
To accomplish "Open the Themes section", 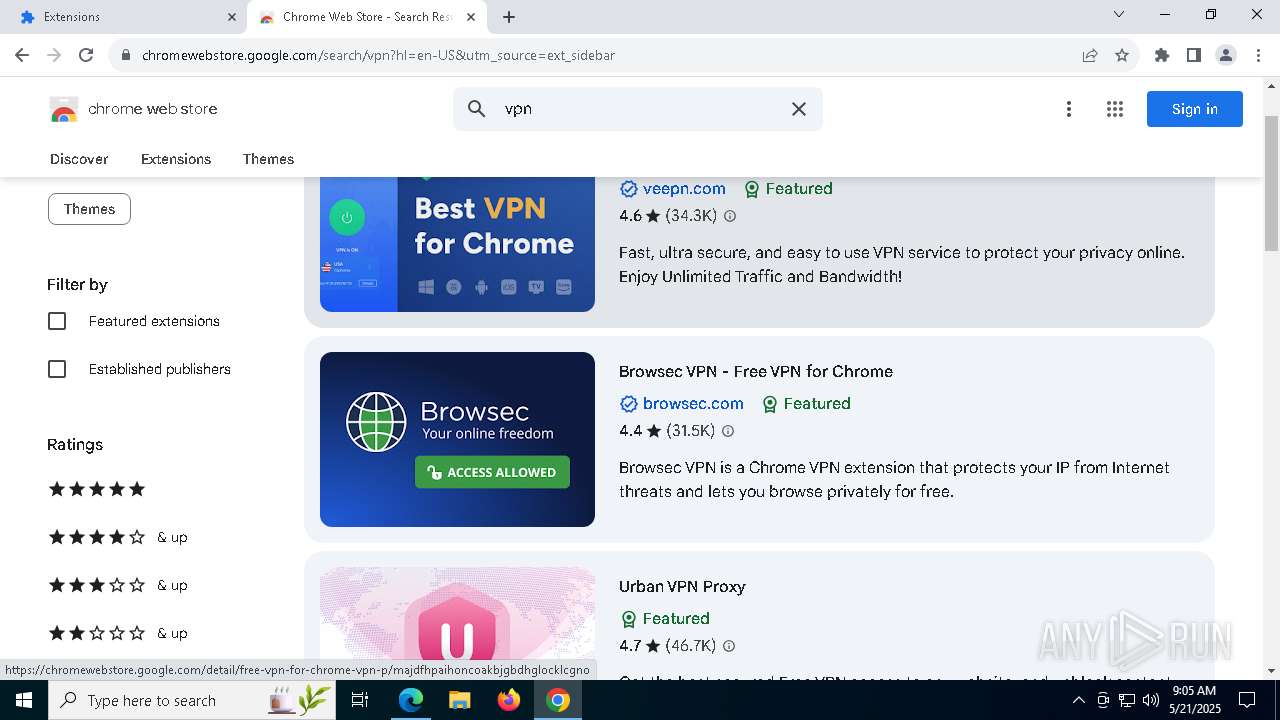I will coord(268,159).
